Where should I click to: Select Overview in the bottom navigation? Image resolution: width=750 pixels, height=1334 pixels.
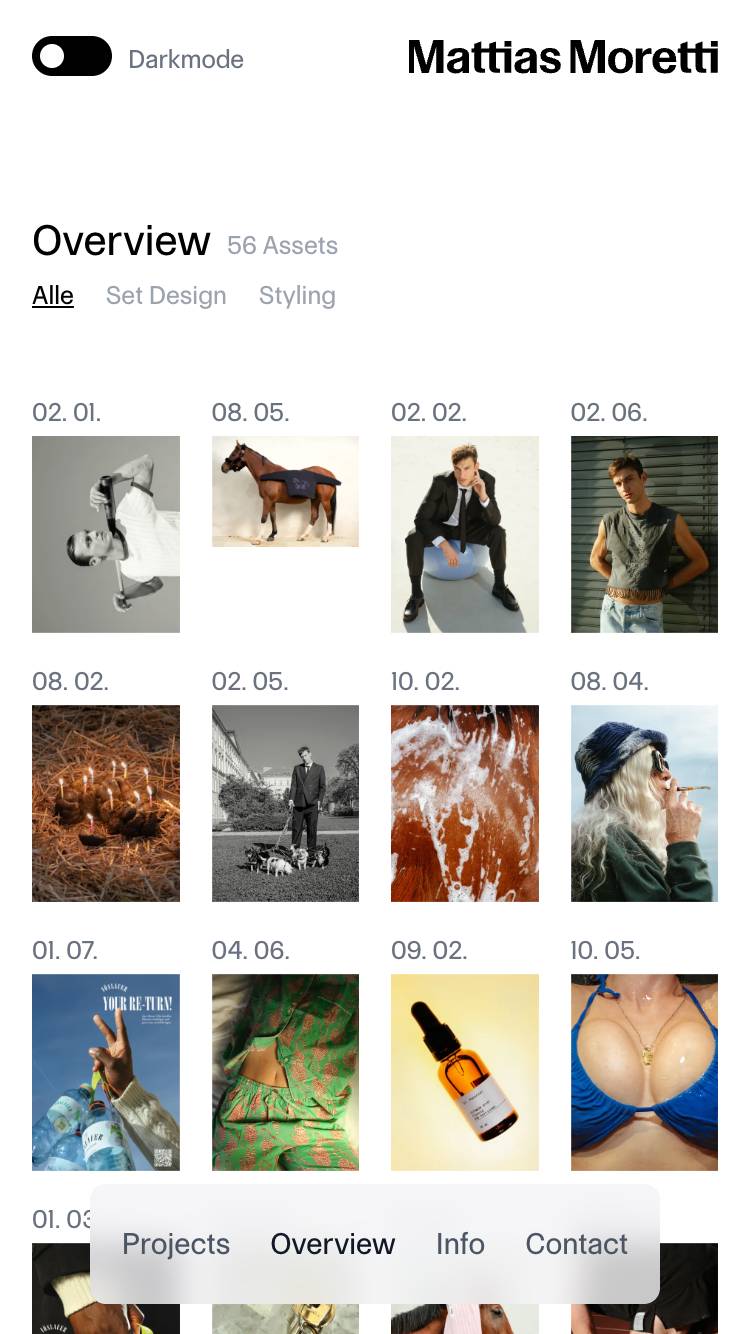pyautogui.click(x=333, y=1244)
